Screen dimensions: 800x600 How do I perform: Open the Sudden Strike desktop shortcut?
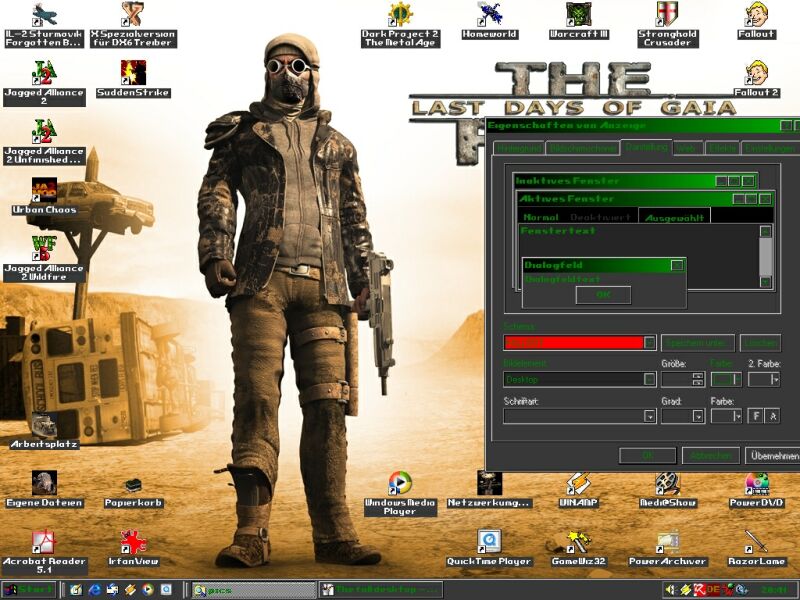pyautogui.click(x=133, y=80)
